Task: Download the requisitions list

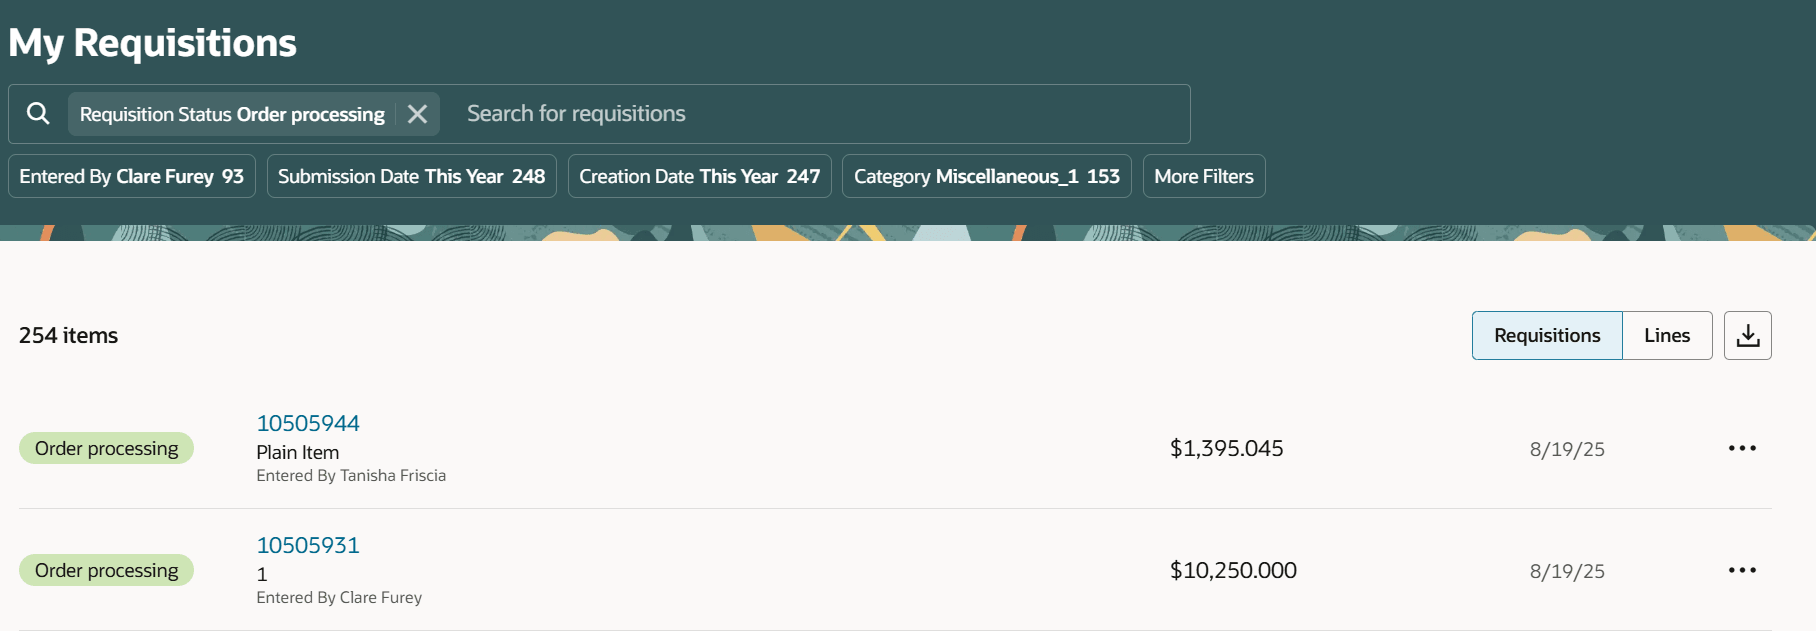Action: point(1748,335)
